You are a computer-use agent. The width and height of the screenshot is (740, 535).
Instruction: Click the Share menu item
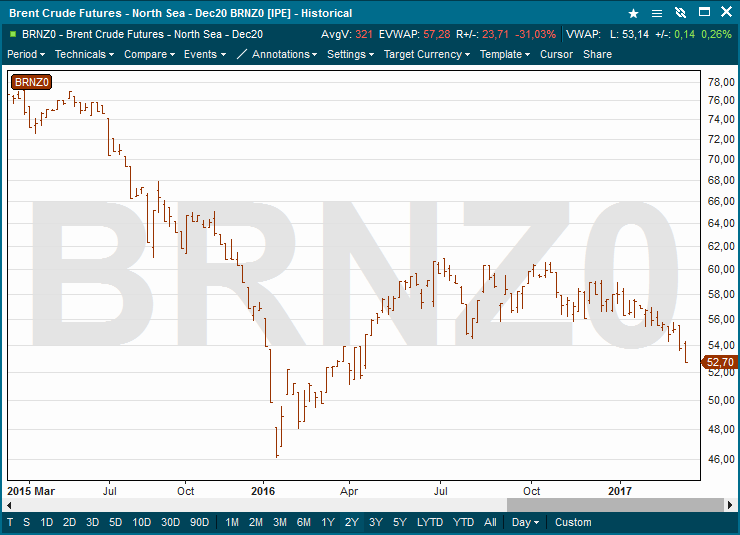point(597,54)
